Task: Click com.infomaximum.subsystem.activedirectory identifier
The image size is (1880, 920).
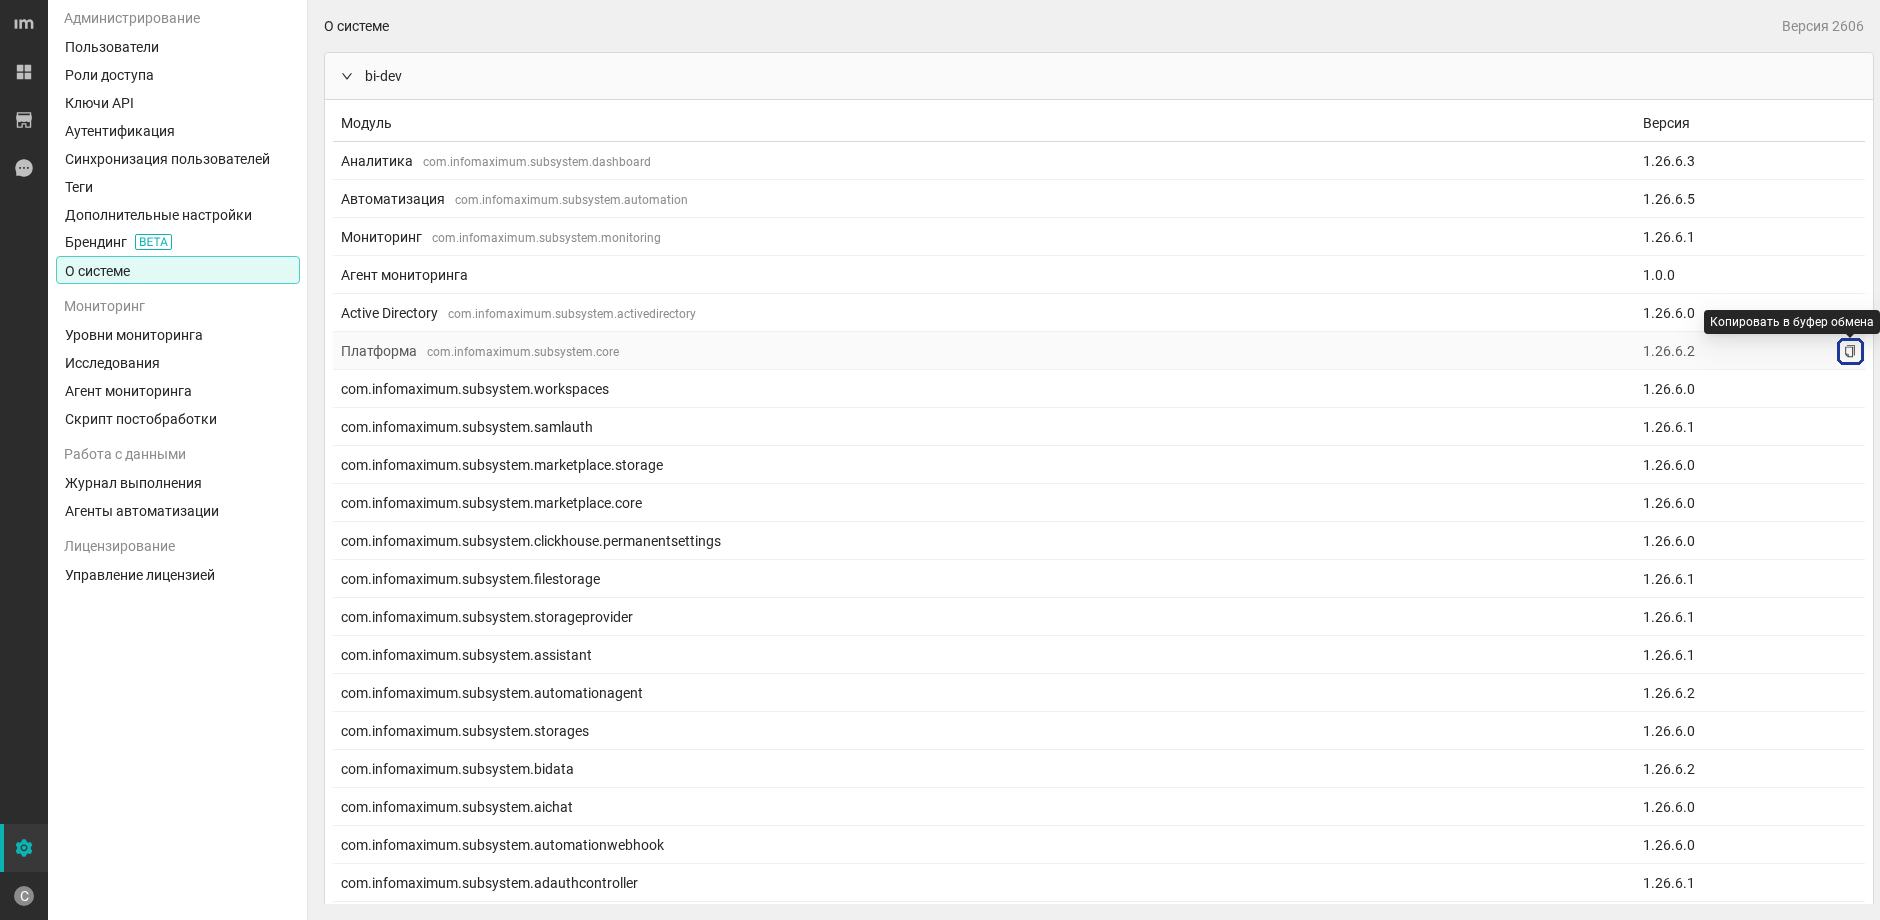Action: [572, 314]
